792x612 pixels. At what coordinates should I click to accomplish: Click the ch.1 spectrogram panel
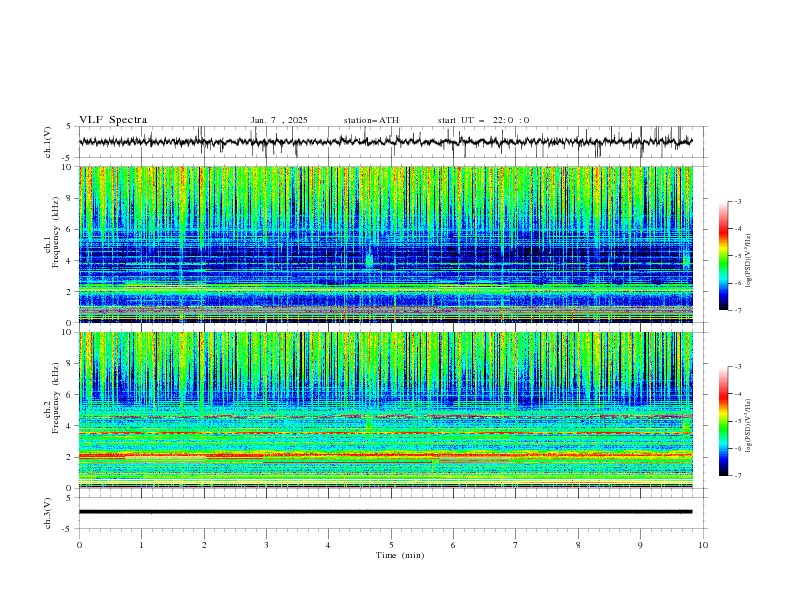click(x=385, y=244)
